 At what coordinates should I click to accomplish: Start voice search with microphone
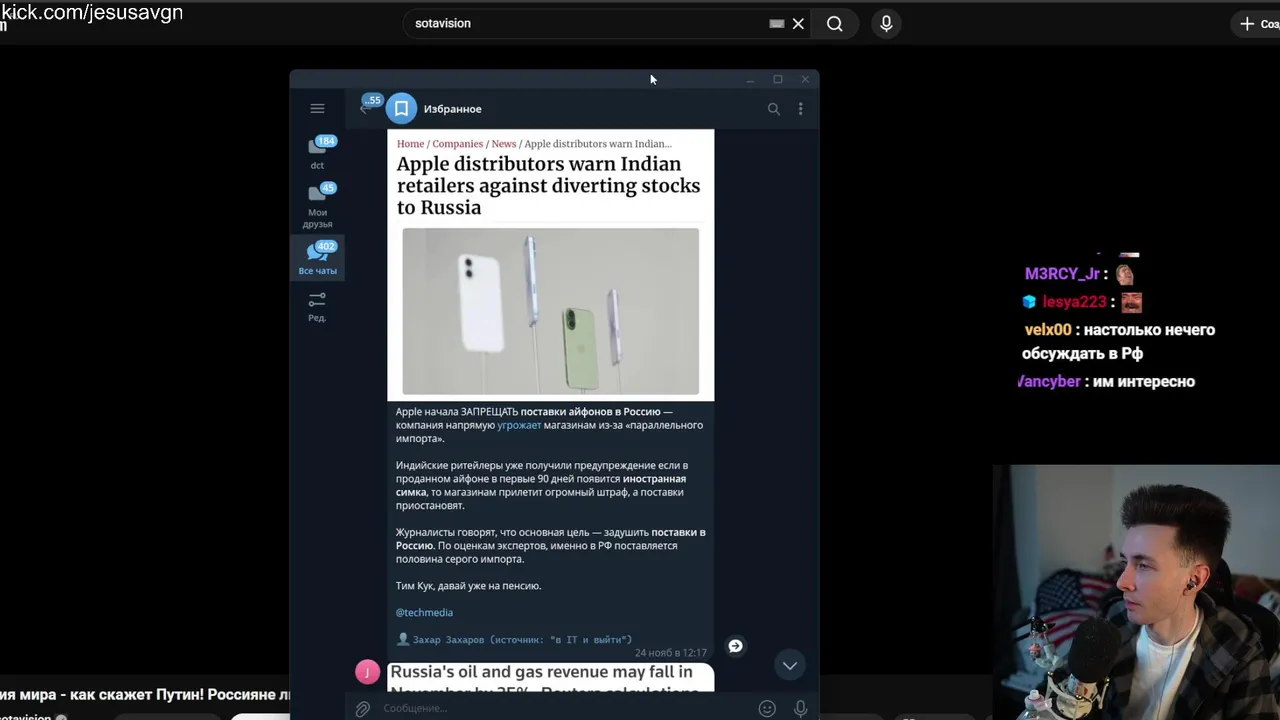[x=886, y=24]
